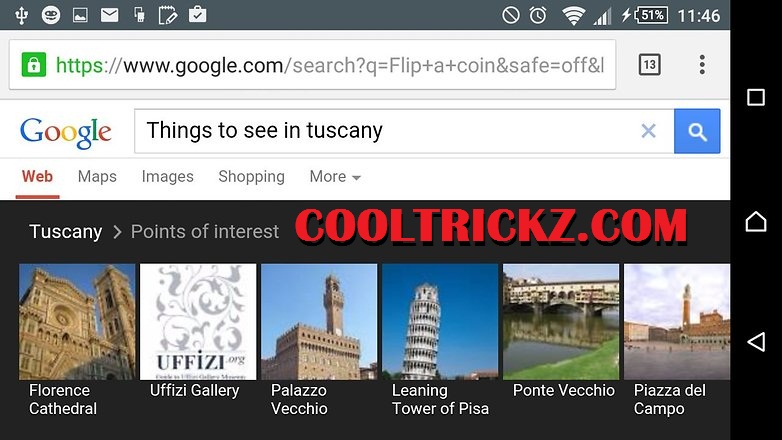Screen dimensions: 782x440
Task: Tap the Android home navigation button
Action: (756, 221)
